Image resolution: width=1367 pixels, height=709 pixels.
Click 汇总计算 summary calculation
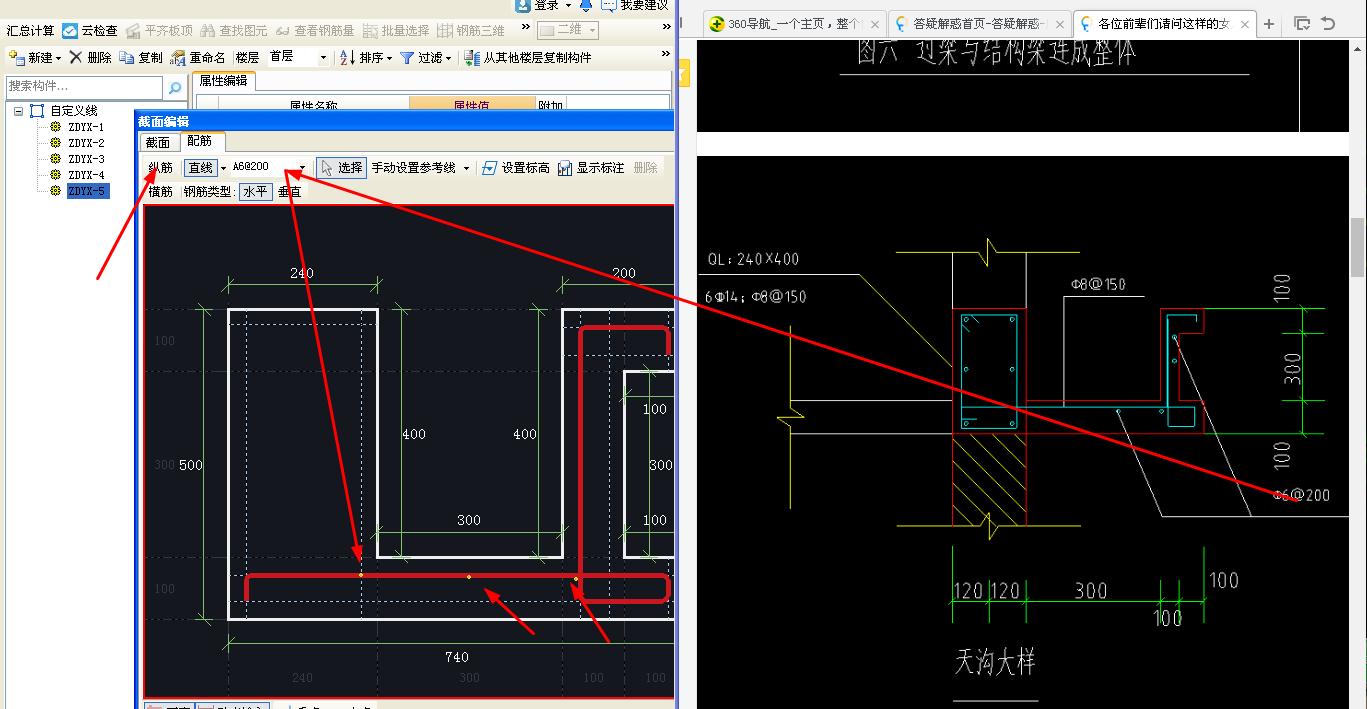pyautogui.click(x=30, y=31)
